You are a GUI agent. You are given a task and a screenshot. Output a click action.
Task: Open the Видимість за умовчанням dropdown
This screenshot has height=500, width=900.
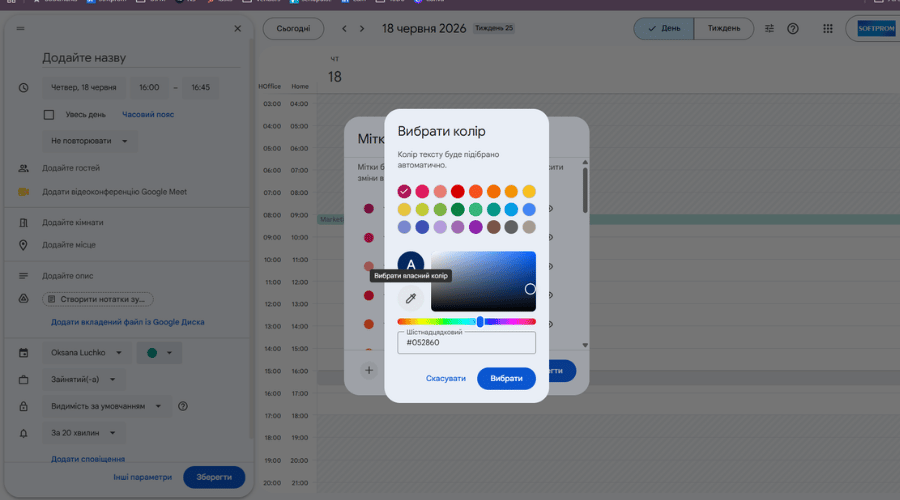pos(106,406)
